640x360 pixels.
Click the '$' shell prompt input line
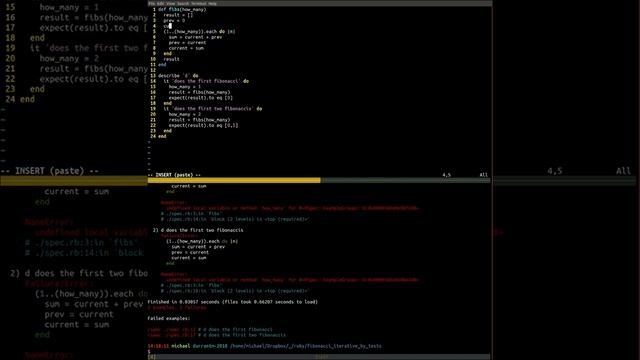(149, 351)
